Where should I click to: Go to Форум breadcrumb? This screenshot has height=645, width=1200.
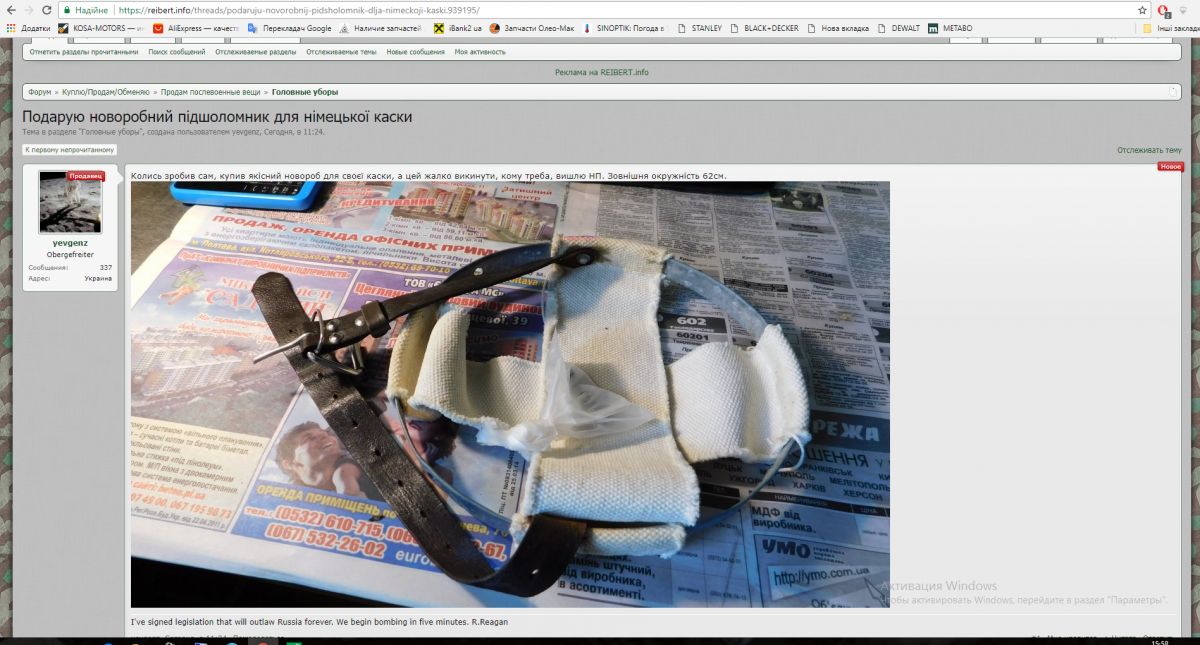pyautogui.click(x=40, y=92)
